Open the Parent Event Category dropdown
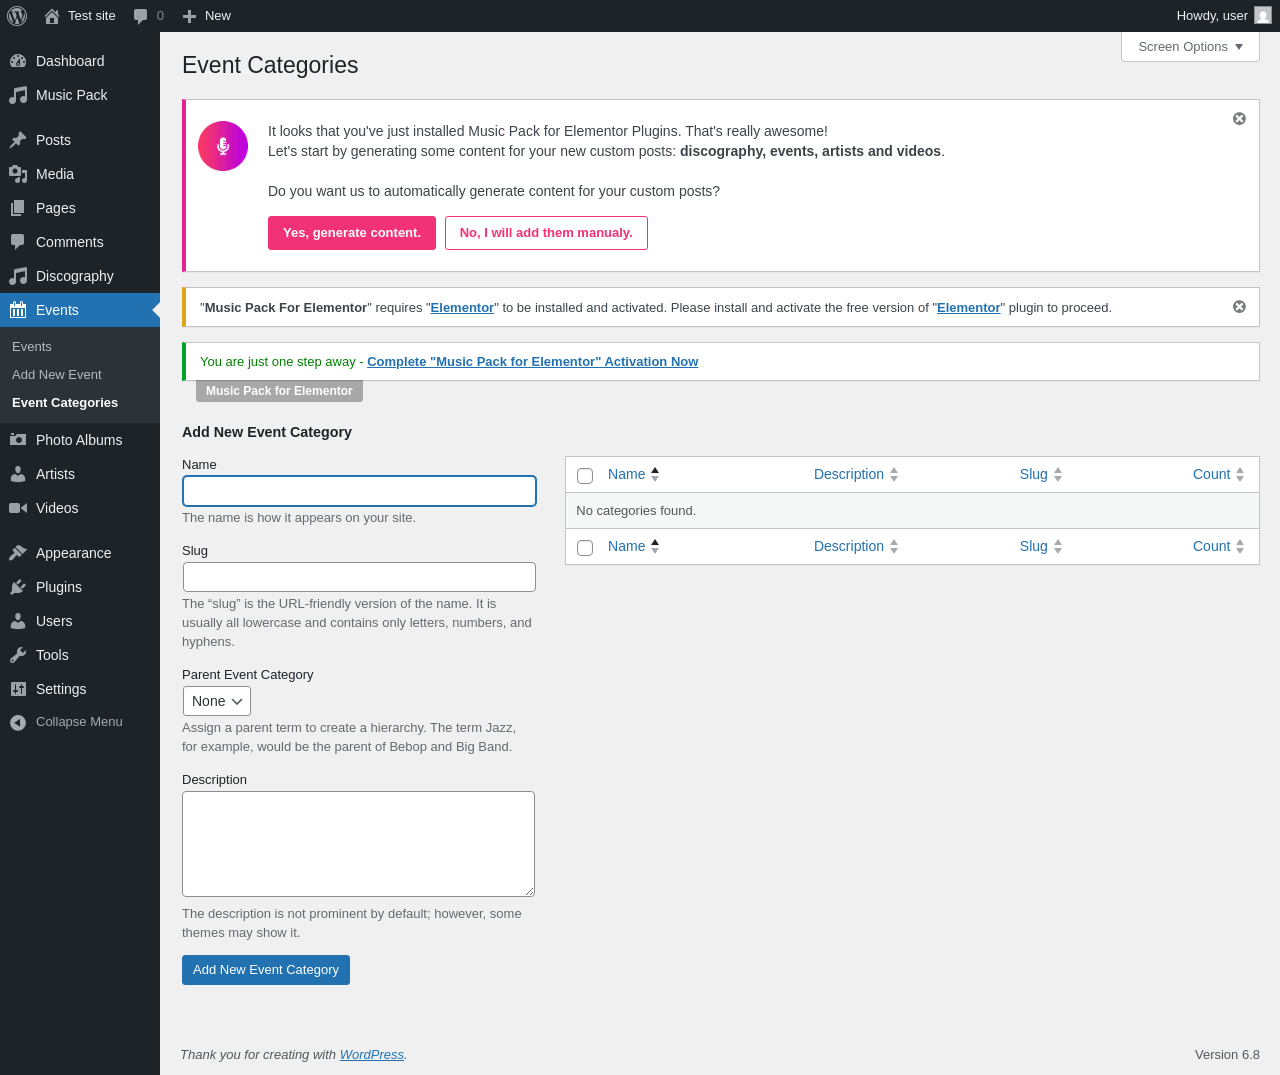This screenshot has height=1075, width=1280. [x=217, y=701]
